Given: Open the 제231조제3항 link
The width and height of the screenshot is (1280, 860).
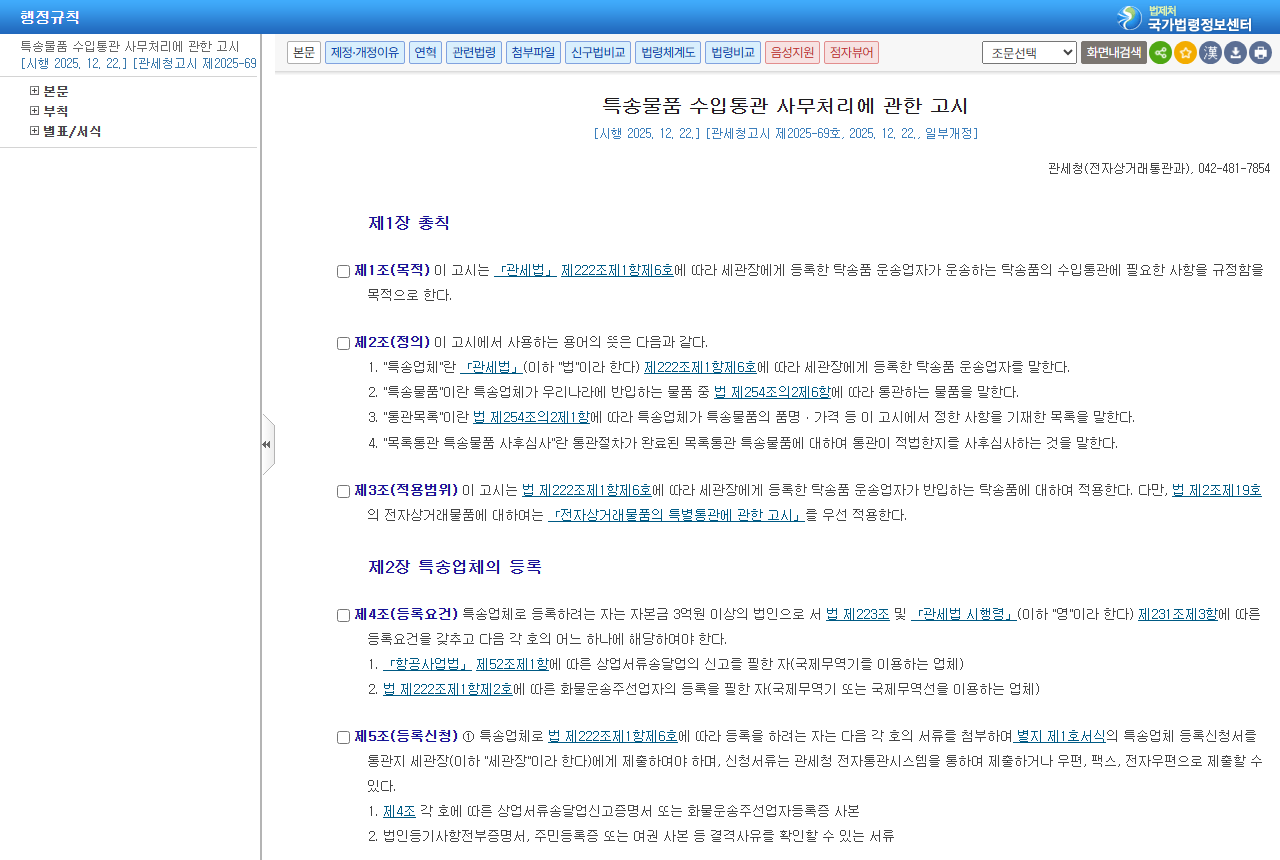Looking at the screenshot, I should [x=1178, y=614].
